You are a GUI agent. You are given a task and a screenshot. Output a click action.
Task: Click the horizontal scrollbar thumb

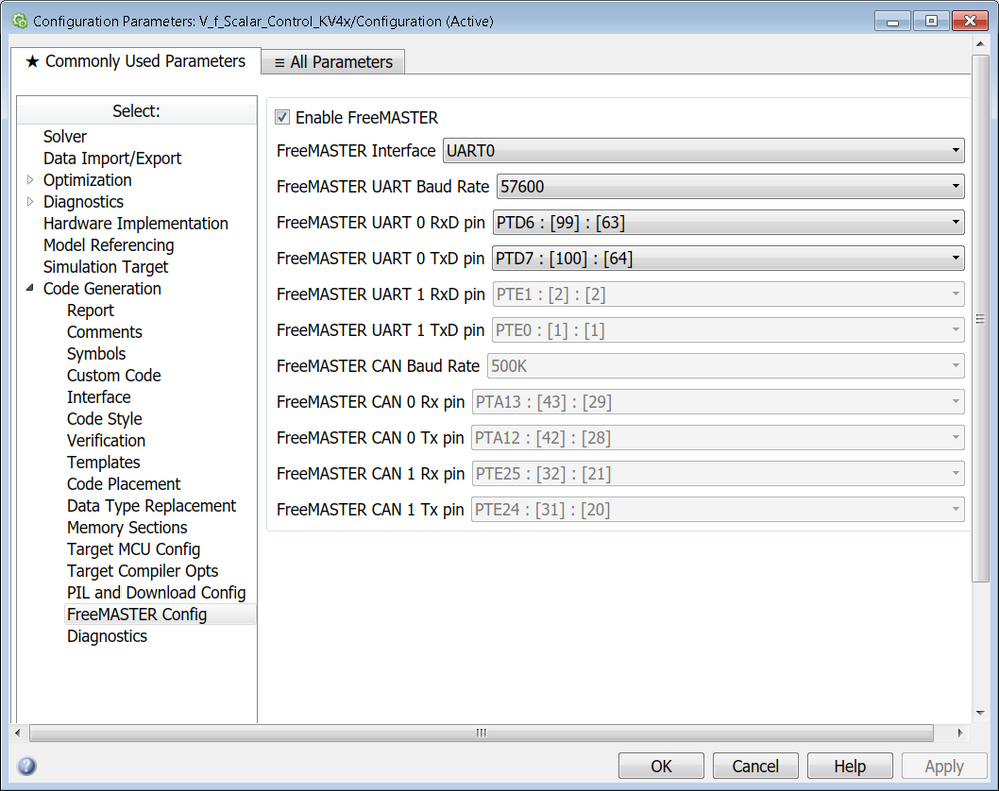pos(481,732)
